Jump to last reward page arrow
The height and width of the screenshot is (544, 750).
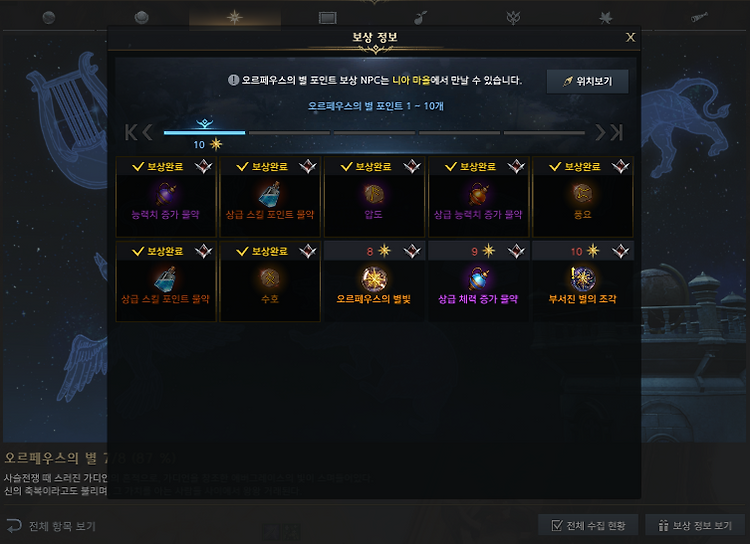617,132
